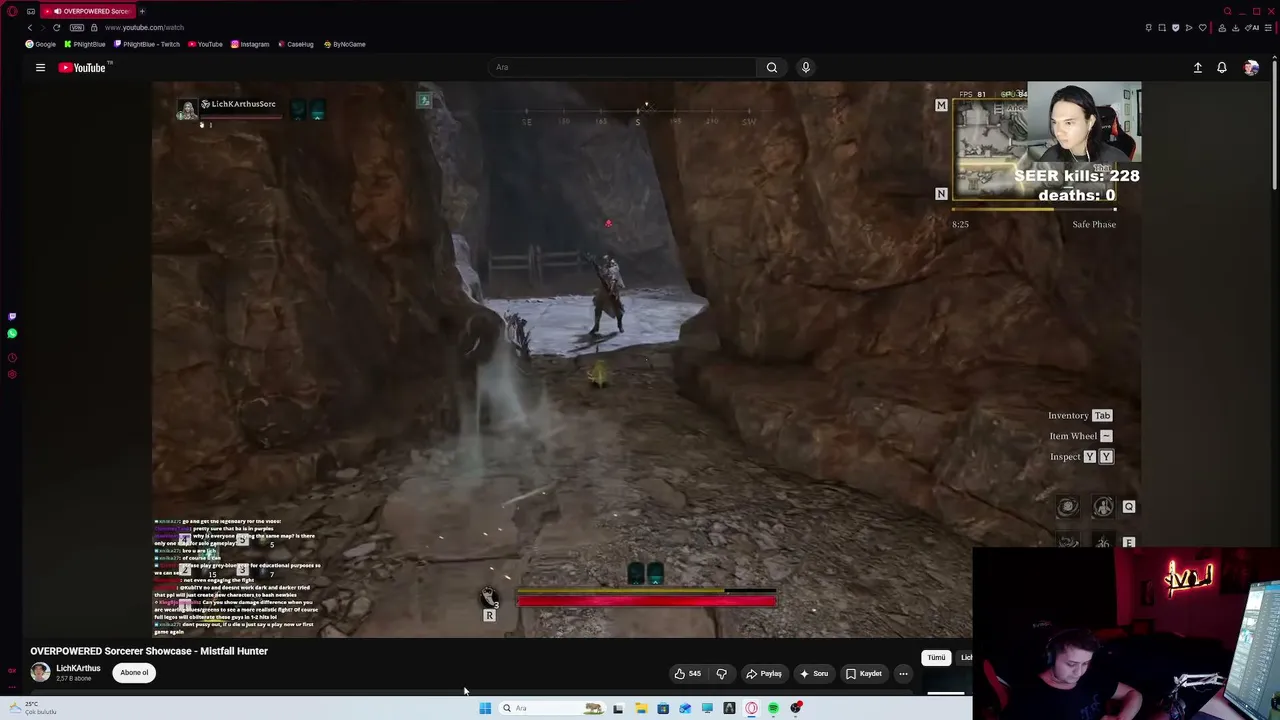Open the YouTube account avatar menu
Viewport: 1280px width, 720px height.
[1251, 67]
